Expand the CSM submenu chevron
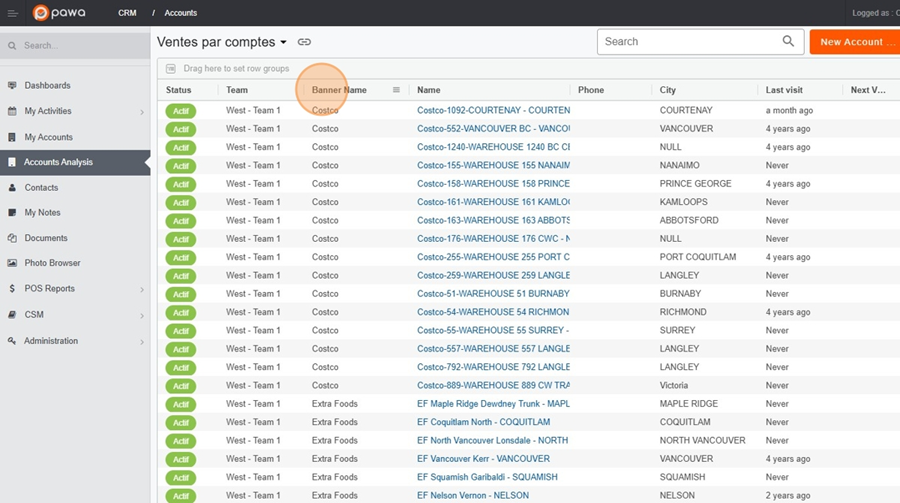Image resolution: width=900 pixels, height=503 pixels. (x=142, y=315)
